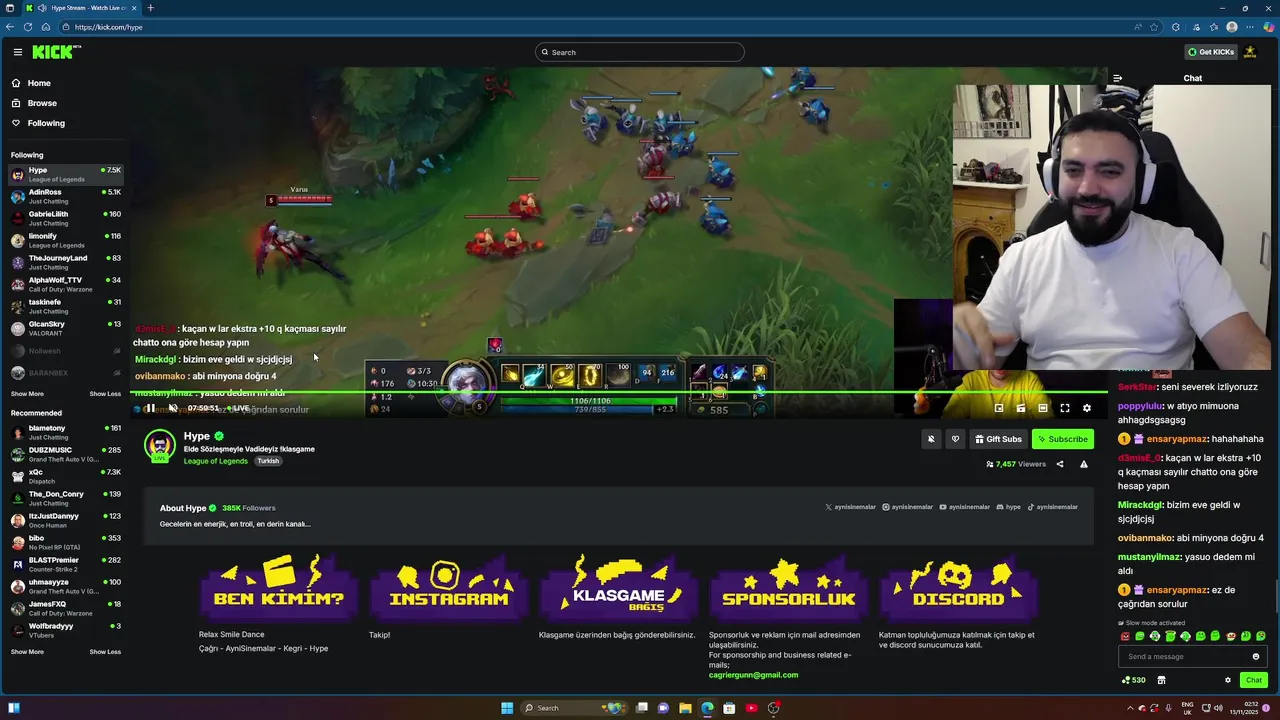This screenshot has height=720, width=1280.
Task: Open new browser tab
Action: [150, 8]
